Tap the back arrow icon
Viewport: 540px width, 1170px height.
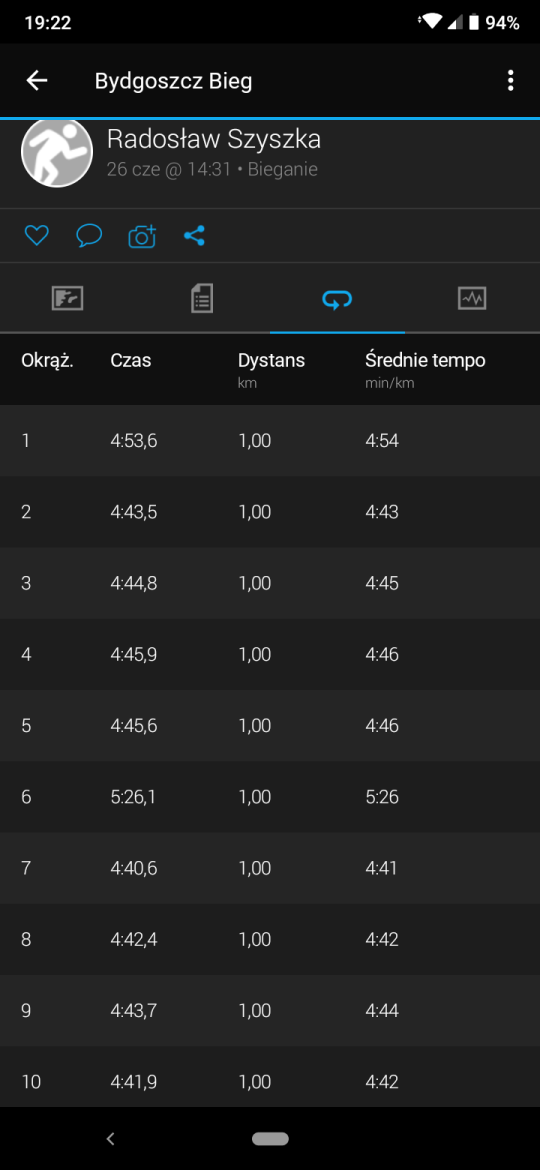[37, 81]
